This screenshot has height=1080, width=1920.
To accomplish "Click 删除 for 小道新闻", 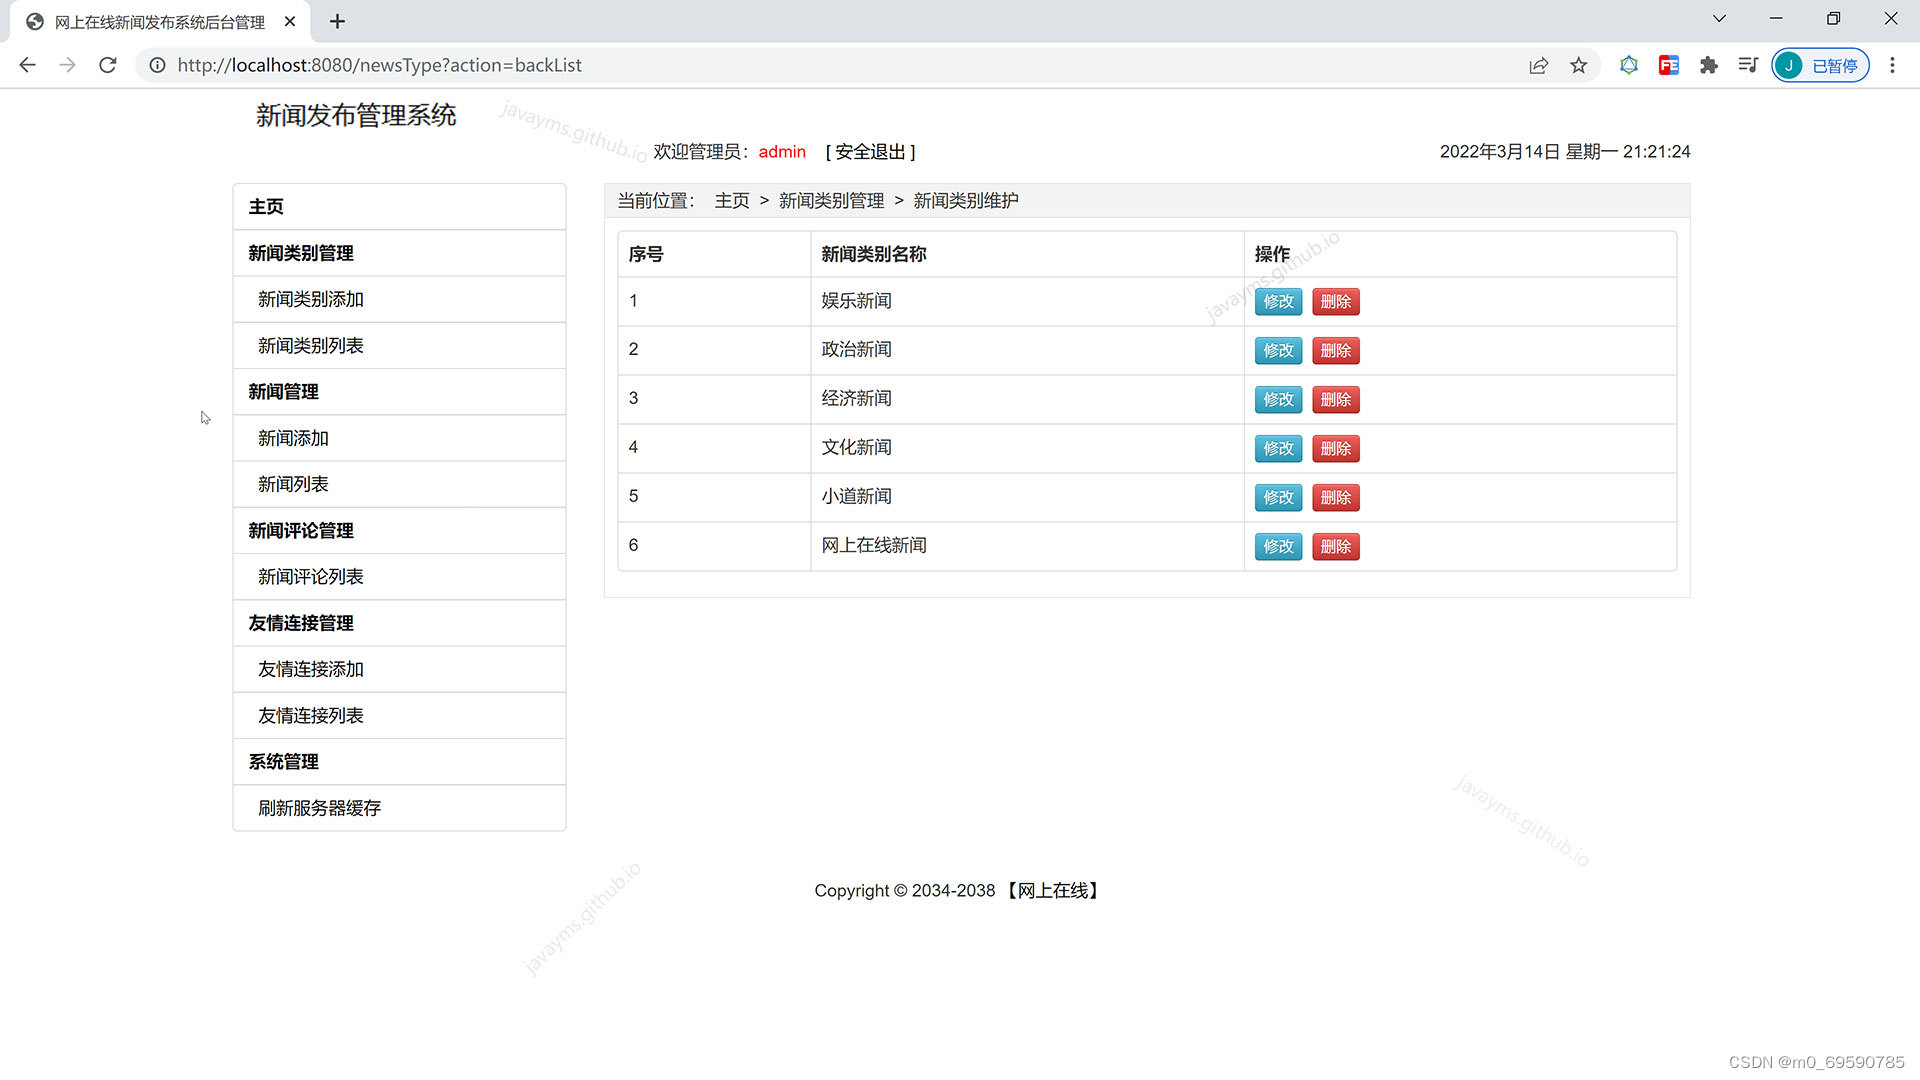I will pyautogui.click(x=1336, y=498).
